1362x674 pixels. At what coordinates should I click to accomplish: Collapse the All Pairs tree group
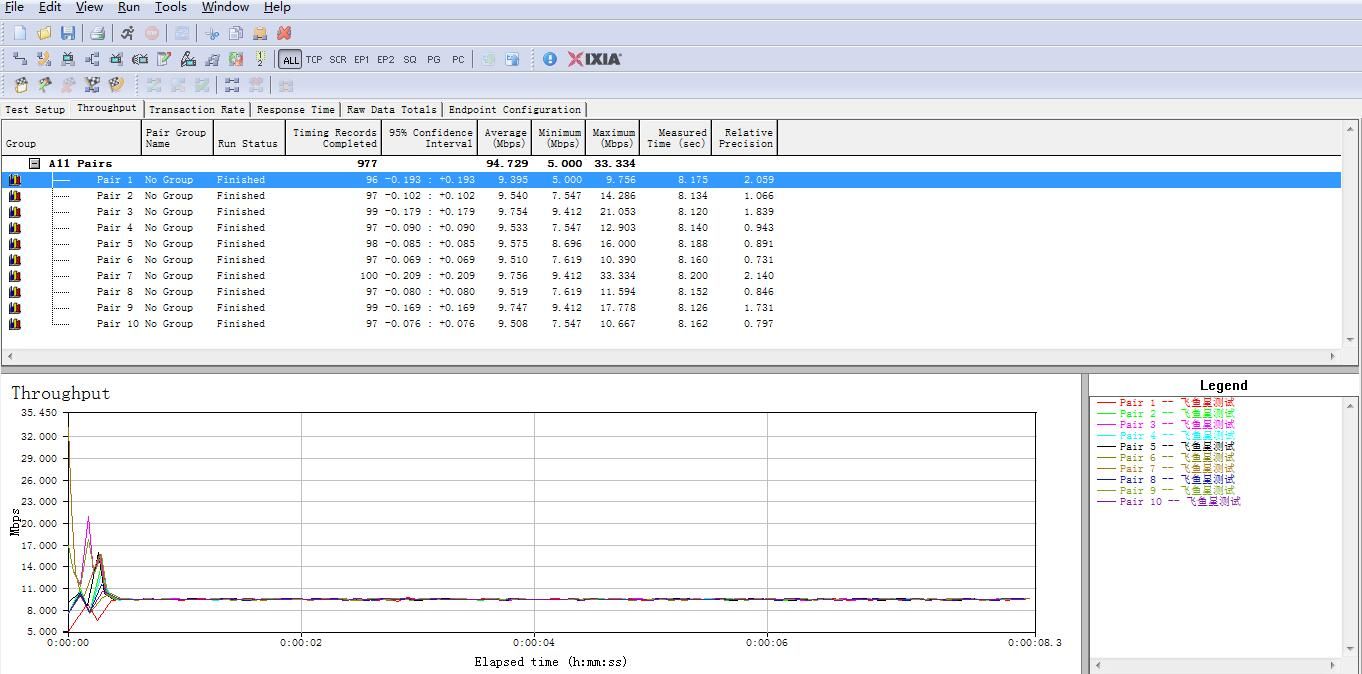click(x=34, y=163)
